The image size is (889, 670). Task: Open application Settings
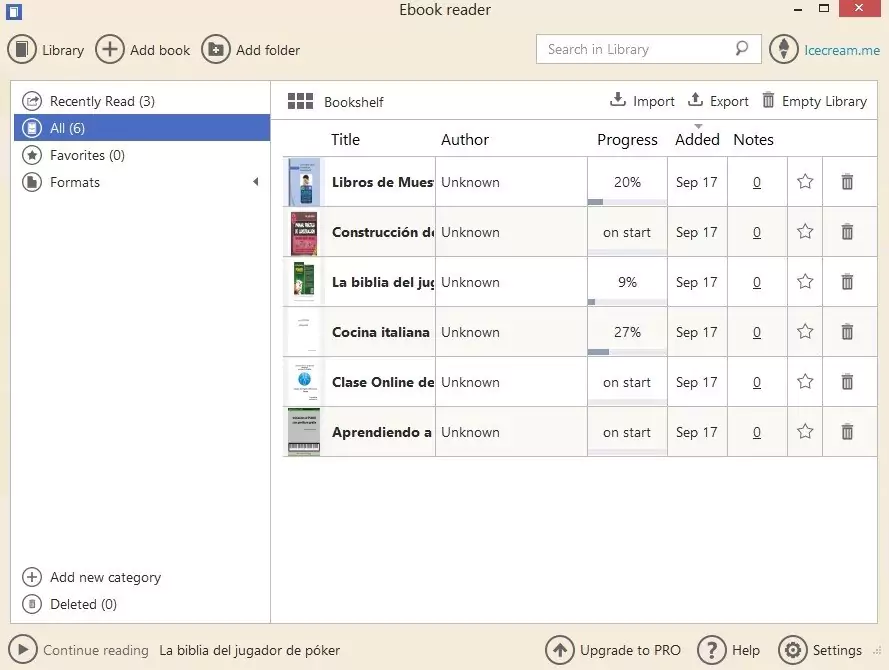tap(822, 649)
